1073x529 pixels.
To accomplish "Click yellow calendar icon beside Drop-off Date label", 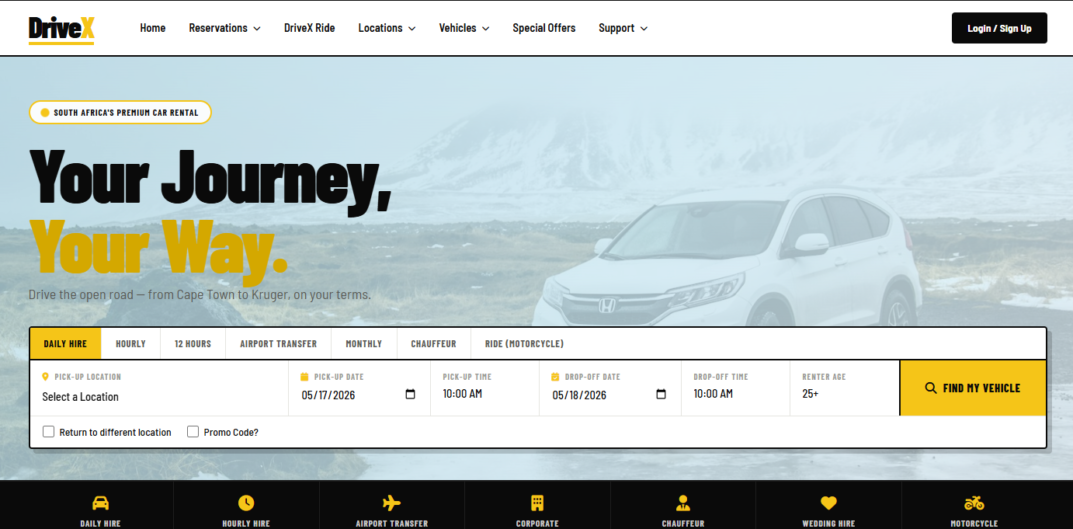I will (x=556, y=376).
